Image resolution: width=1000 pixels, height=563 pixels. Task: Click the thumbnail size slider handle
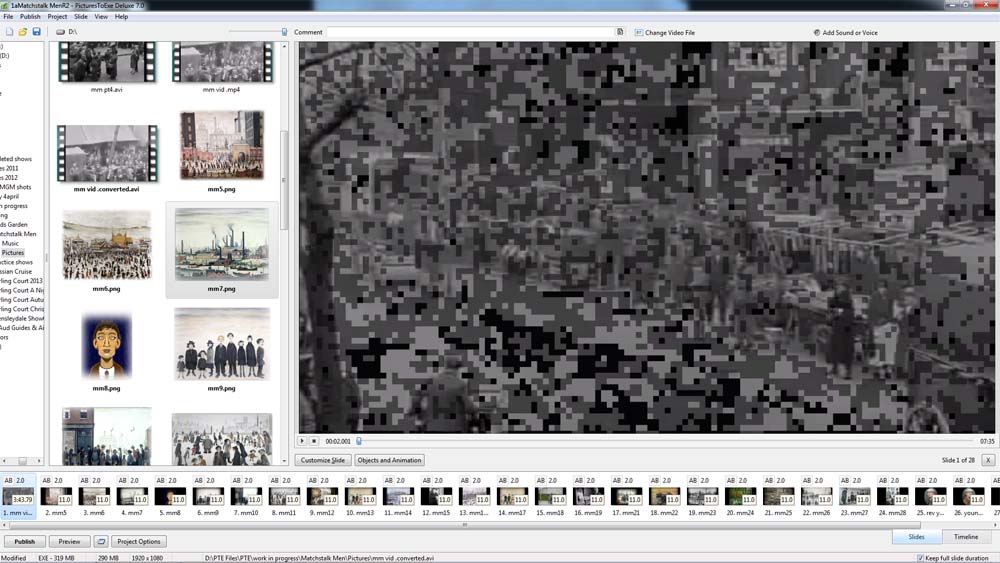284,31
